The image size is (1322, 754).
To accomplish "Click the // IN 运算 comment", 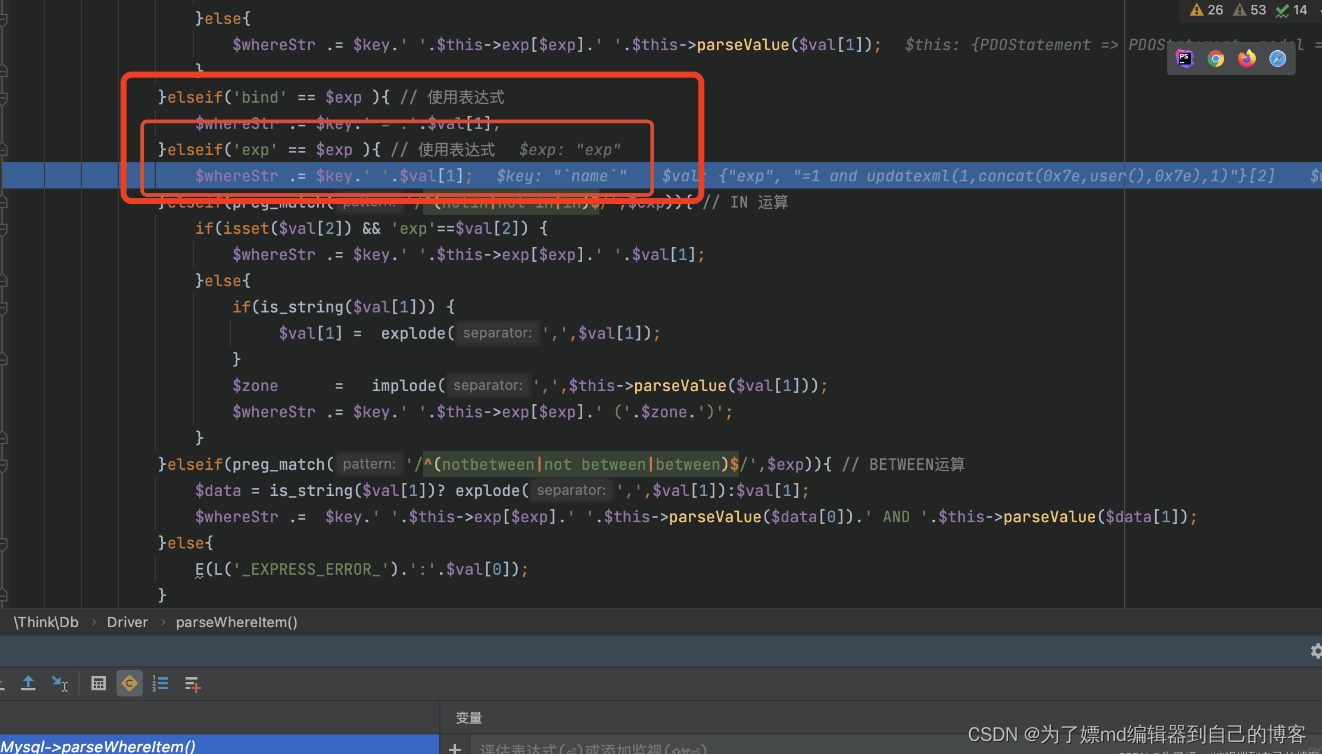I will pyautogui.click(x=745, y=202).
